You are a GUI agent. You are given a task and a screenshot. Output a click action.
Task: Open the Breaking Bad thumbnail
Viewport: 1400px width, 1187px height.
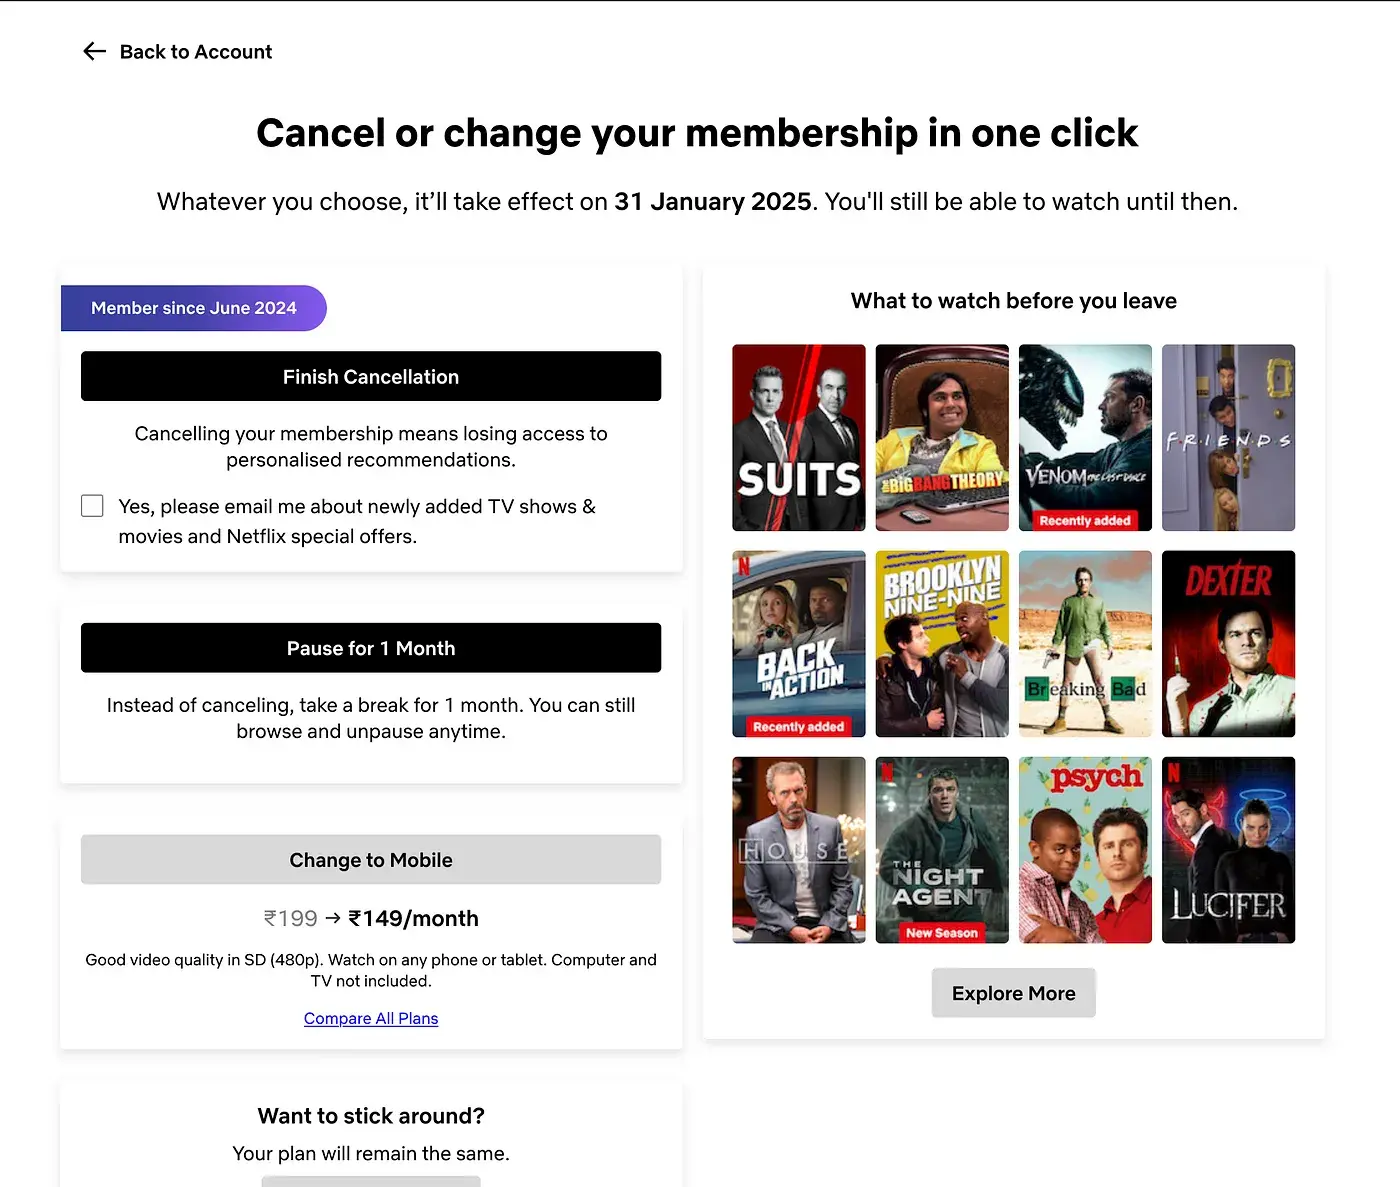(1085, 643)
